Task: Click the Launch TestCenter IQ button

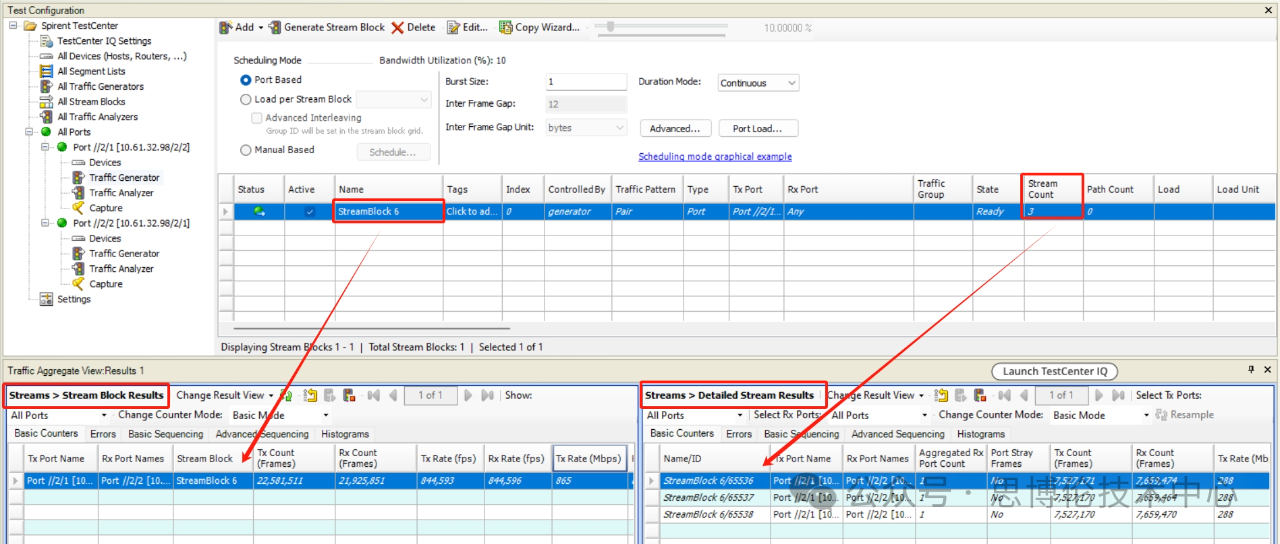Action: coord(1053,371)
